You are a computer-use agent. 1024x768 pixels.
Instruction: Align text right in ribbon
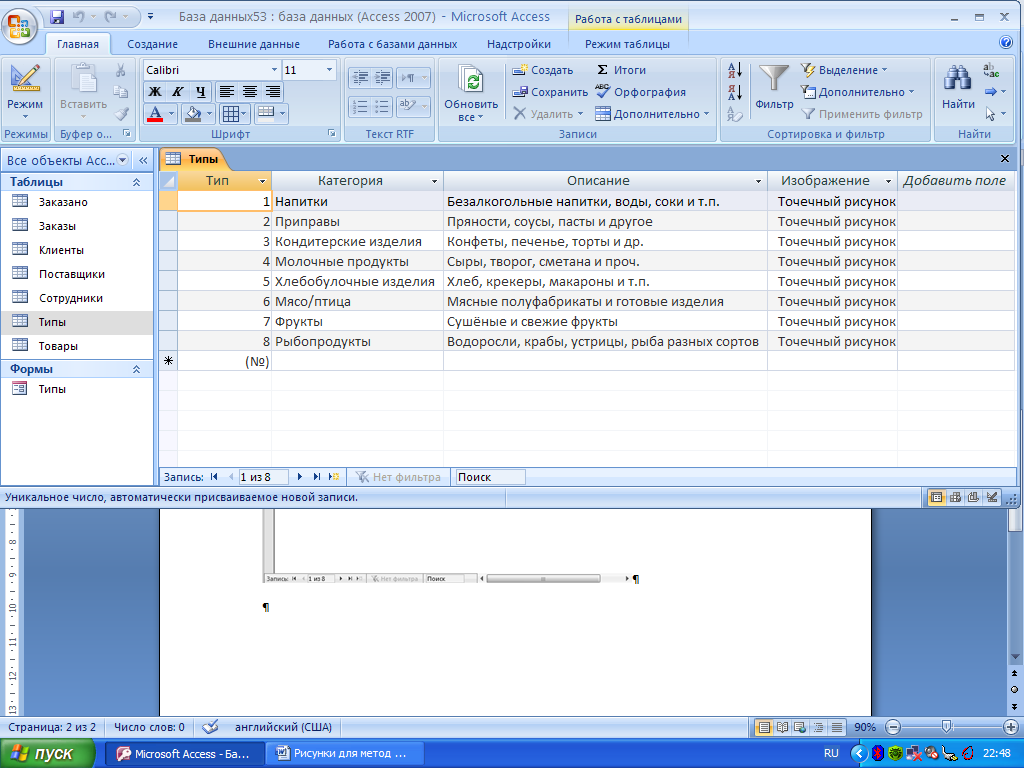click(x=272, y=91)
